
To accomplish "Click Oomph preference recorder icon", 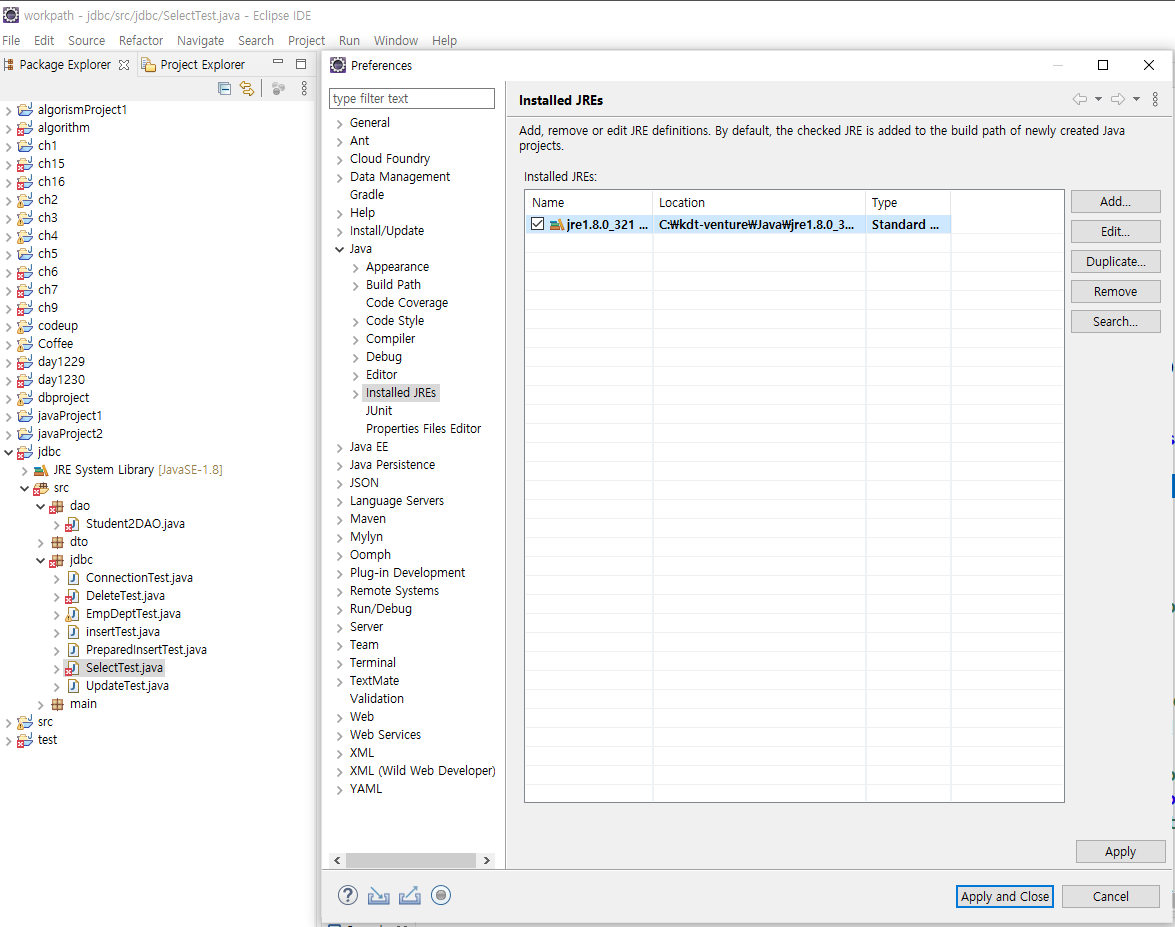I will [x=441, y=895].
